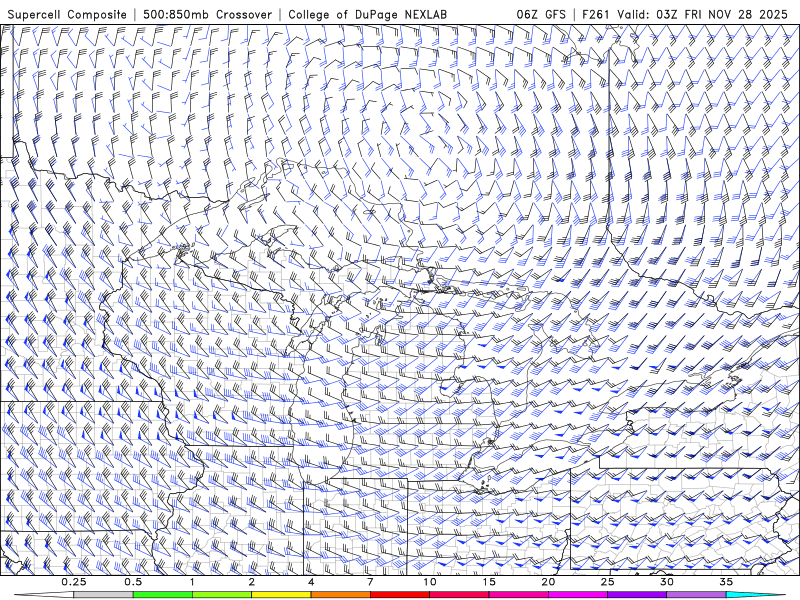Click the 1 label on the color scale

tap(192, 582)
